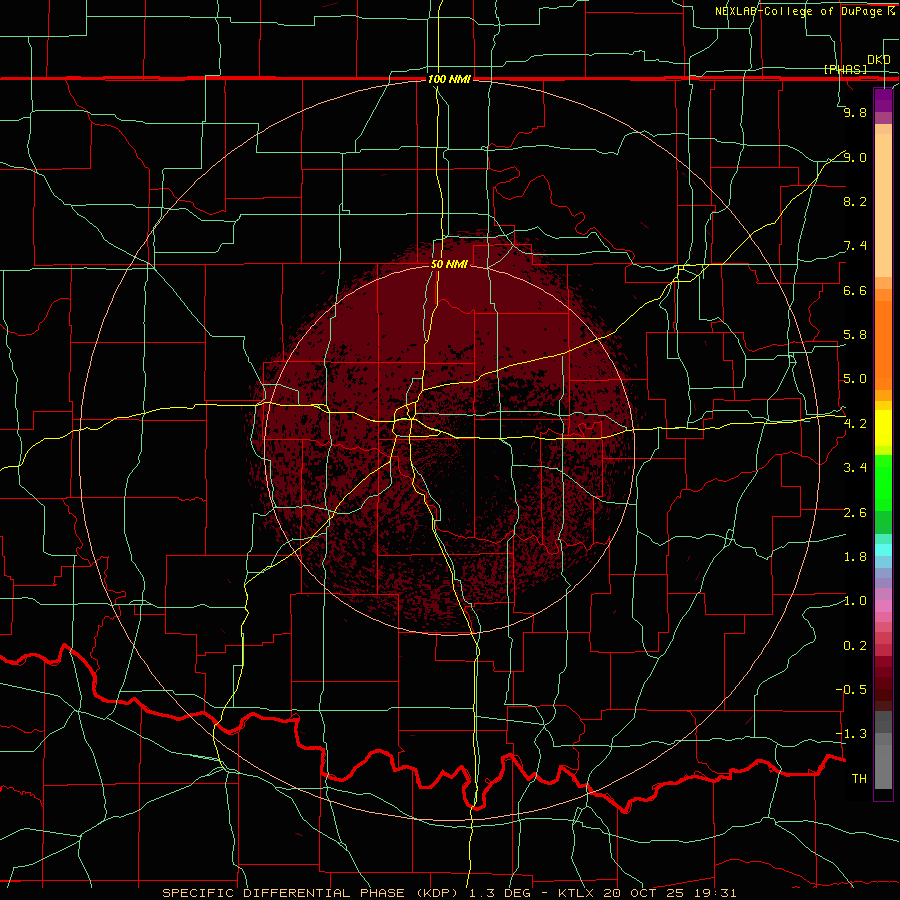Click the 4.2 scale value
The width and height of the screenshot is (900, 900).
point(855,424)
